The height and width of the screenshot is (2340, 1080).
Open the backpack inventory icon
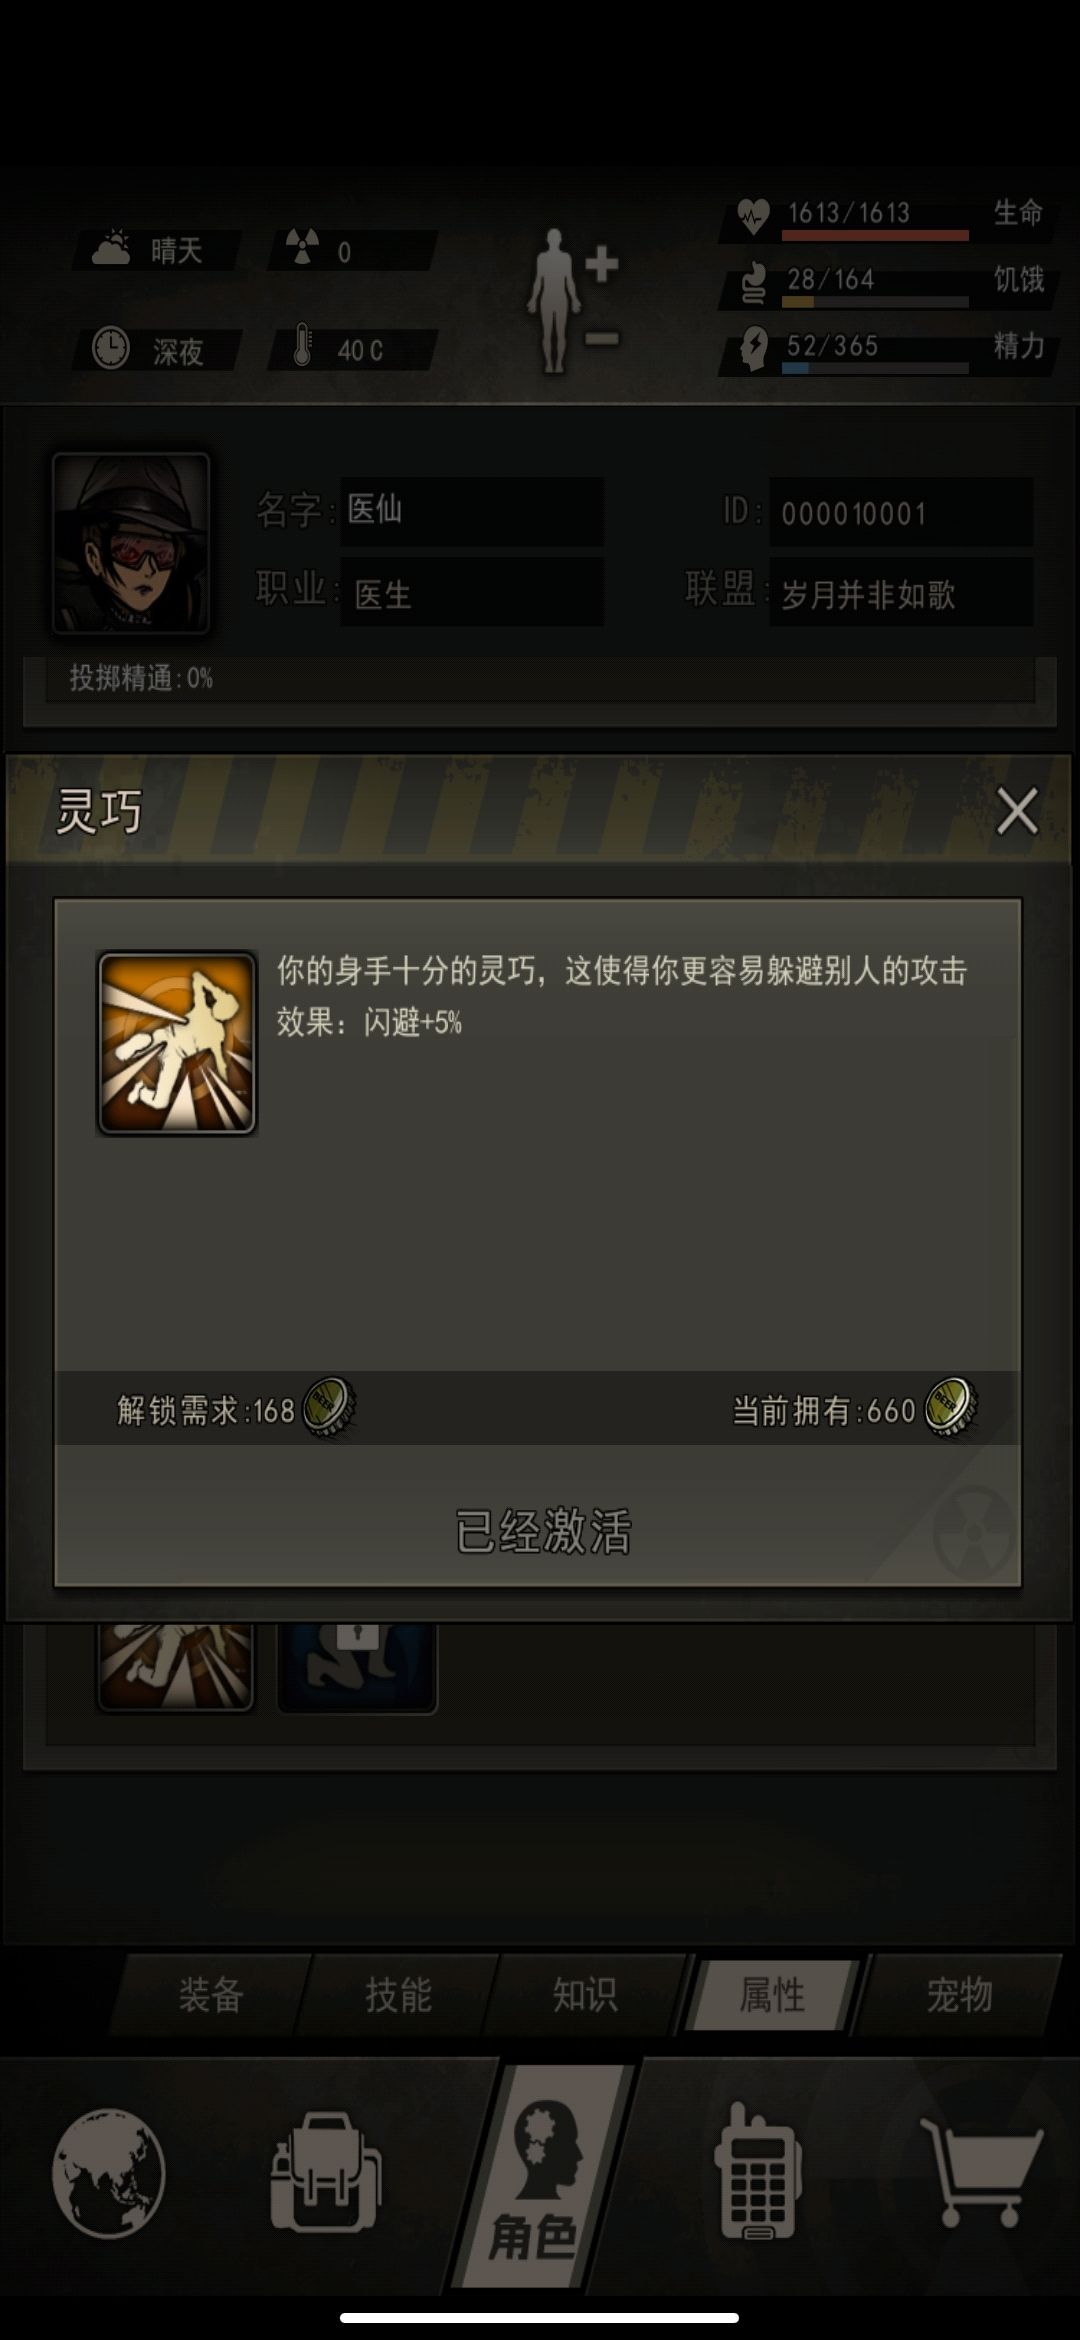(326, 2172)
